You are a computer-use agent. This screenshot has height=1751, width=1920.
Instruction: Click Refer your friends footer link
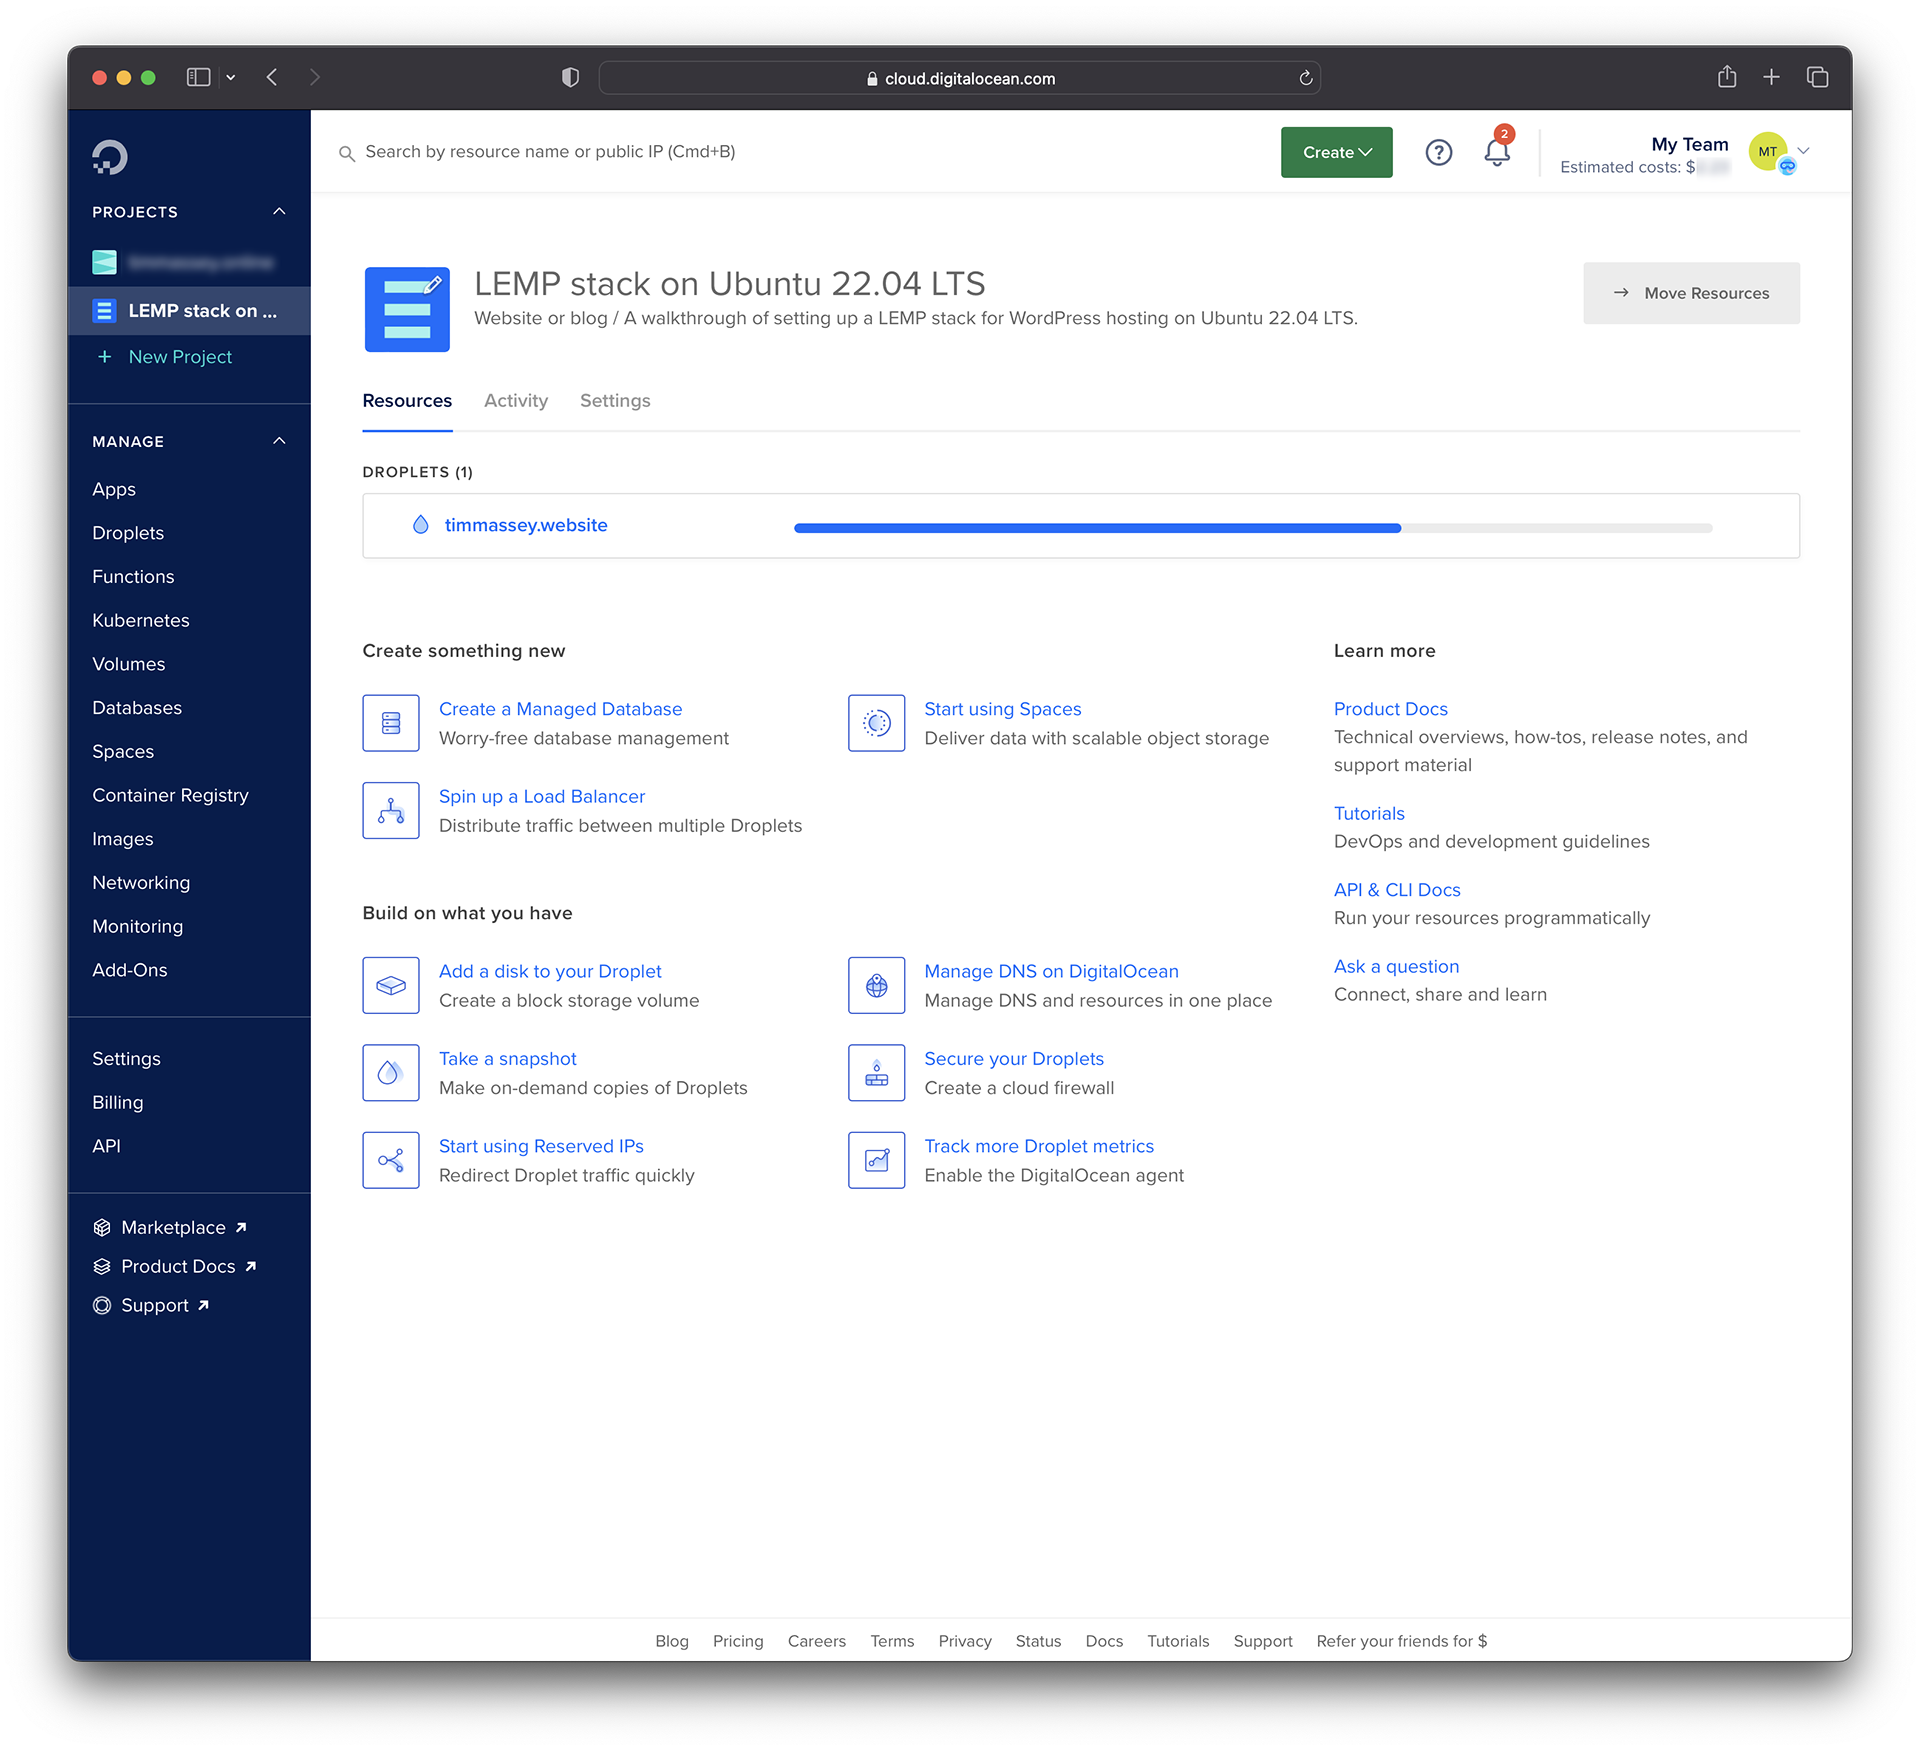pyautogui.click(x=1401, y=1641)
